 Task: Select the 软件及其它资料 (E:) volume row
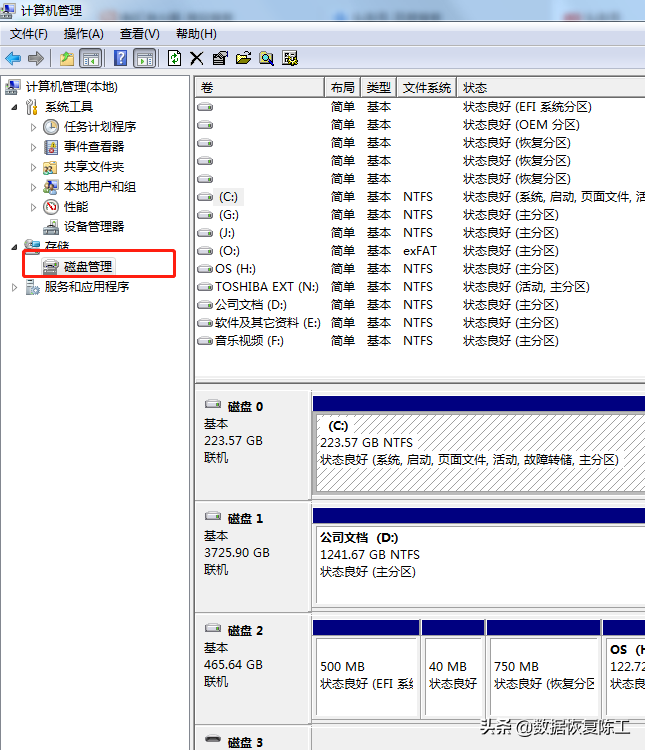click(x=420, y=323)
